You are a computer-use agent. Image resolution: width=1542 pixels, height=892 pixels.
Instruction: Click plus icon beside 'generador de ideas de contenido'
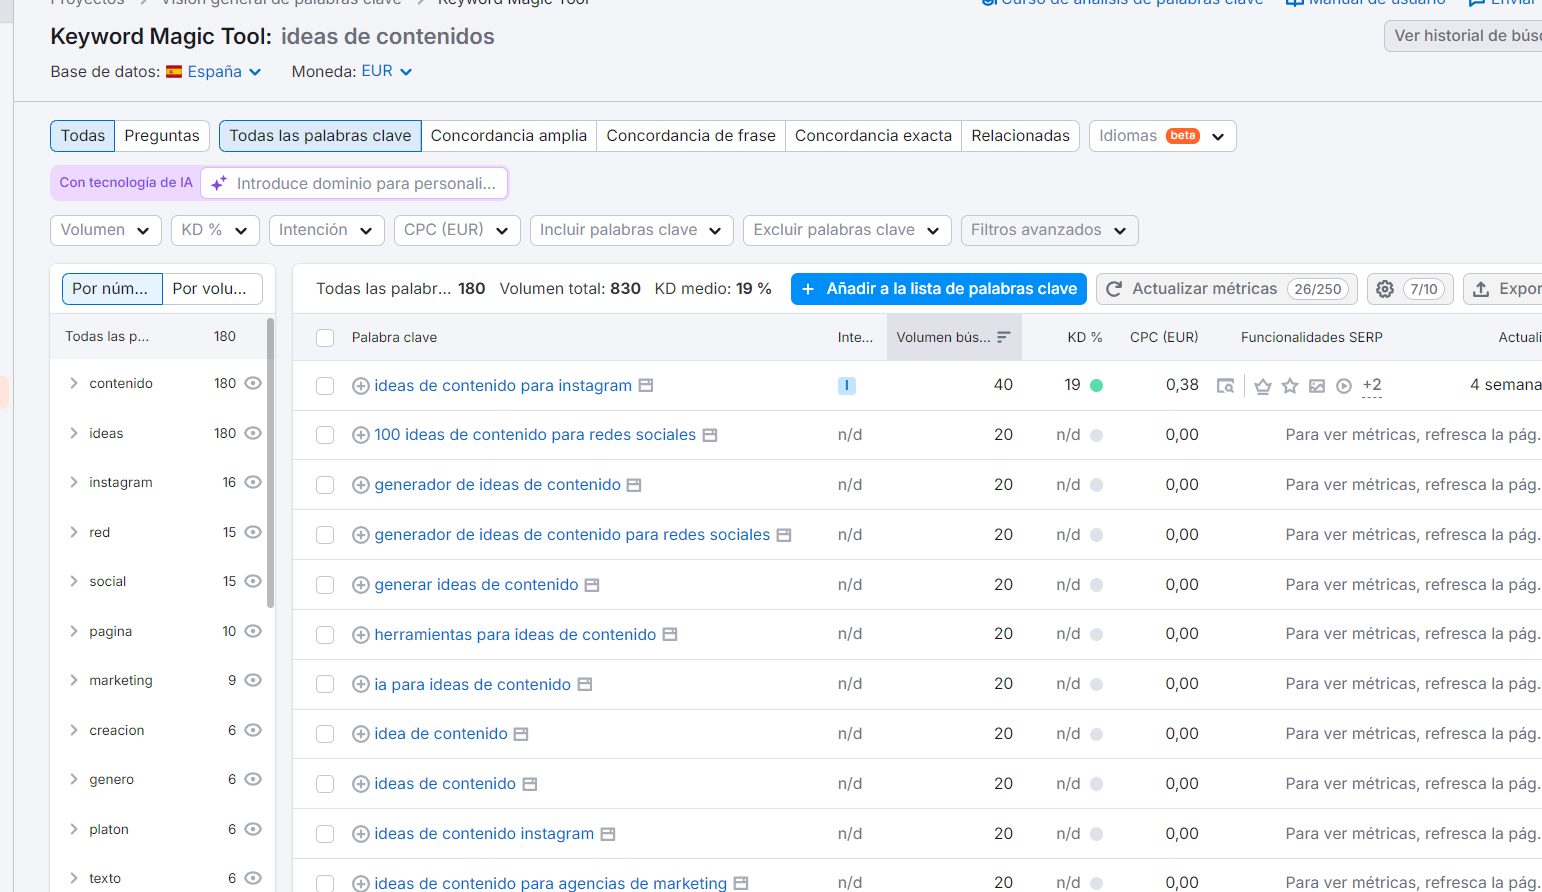[x=361, y=485]
